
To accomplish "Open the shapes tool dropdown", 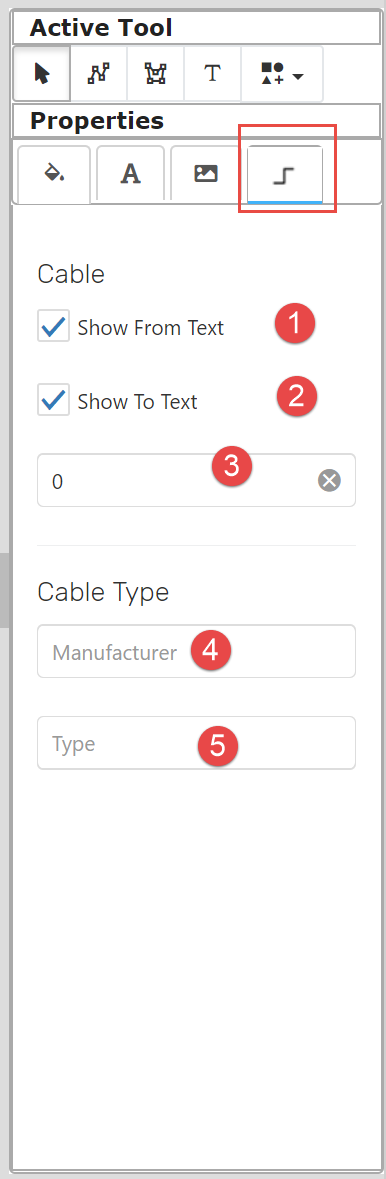I will tap(282, 74).
